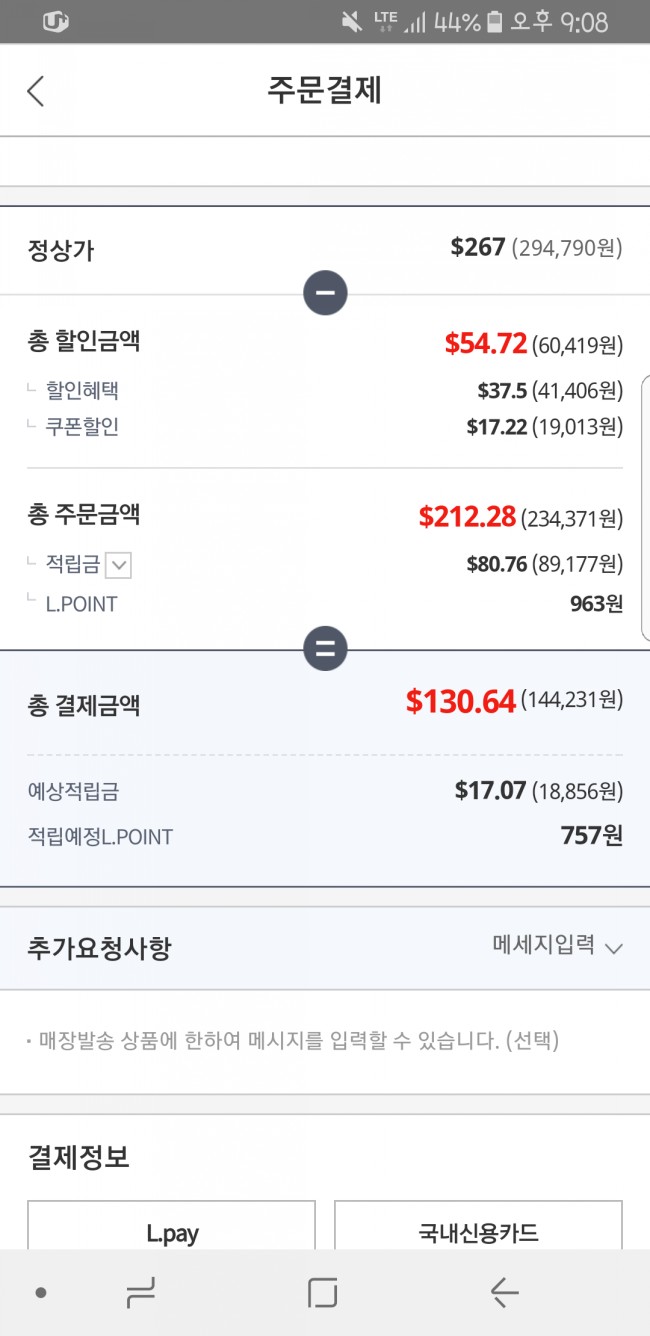Tap the muted sound status icon
The width and height of the screenshot is (650, 1336).
click(352, 21)
